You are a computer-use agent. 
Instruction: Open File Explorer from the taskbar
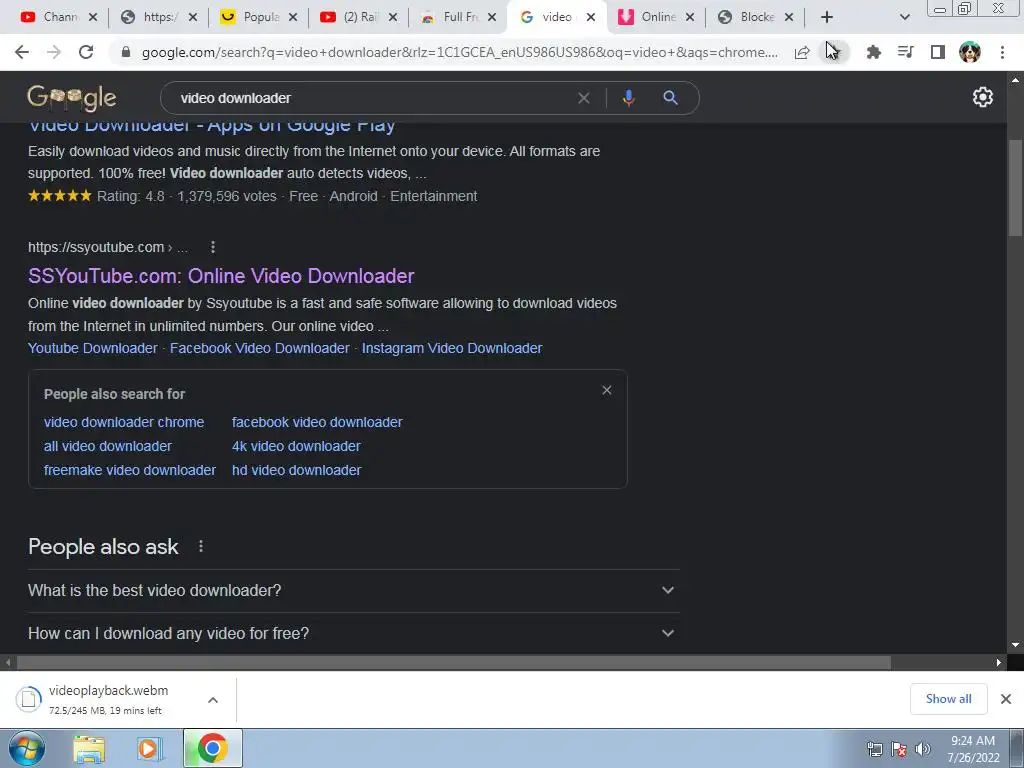89,749
